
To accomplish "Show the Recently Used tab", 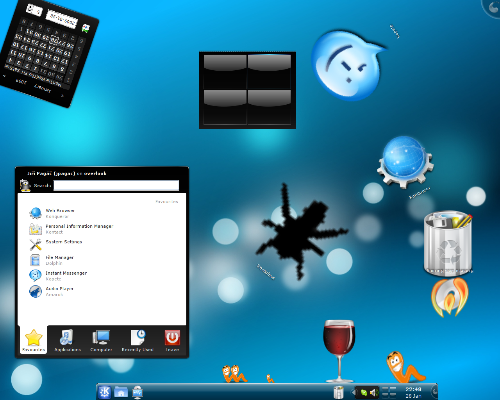I will coord(137,340).
